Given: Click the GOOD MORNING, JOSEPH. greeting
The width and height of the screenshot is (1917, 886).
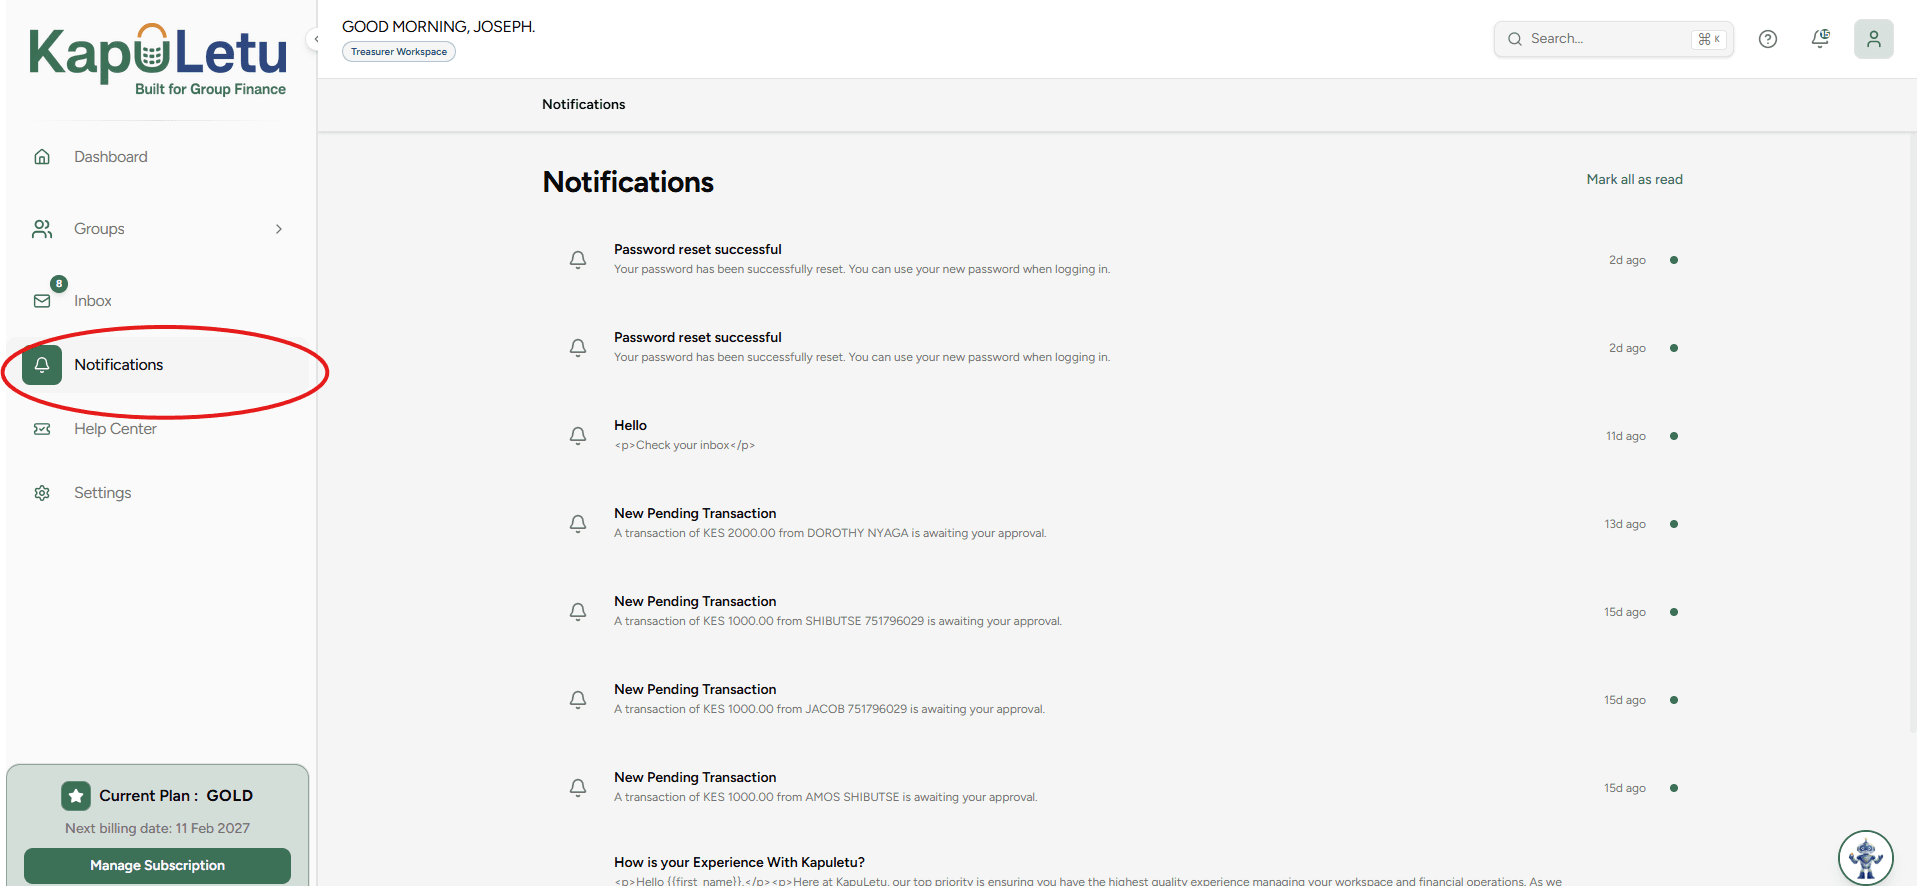Looking at the screenshot, I should pos(438,27).
